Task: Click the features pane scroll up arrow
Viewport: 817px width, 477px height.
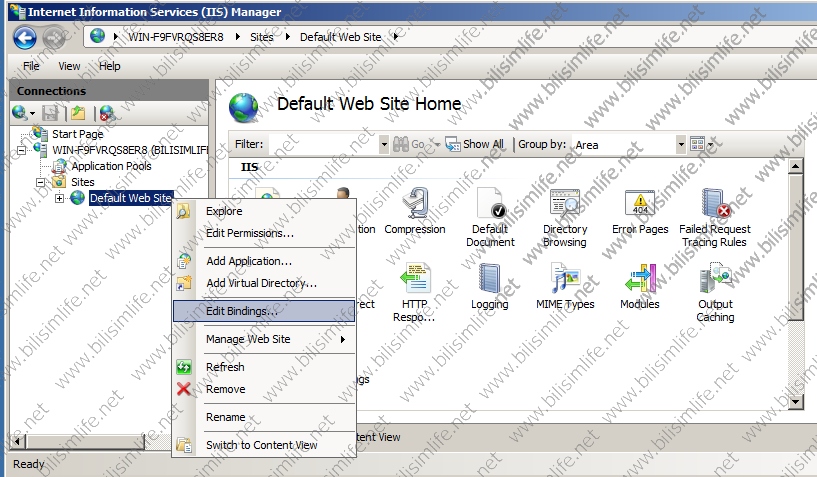Action: pyautogui.click(x=795, y=167)
